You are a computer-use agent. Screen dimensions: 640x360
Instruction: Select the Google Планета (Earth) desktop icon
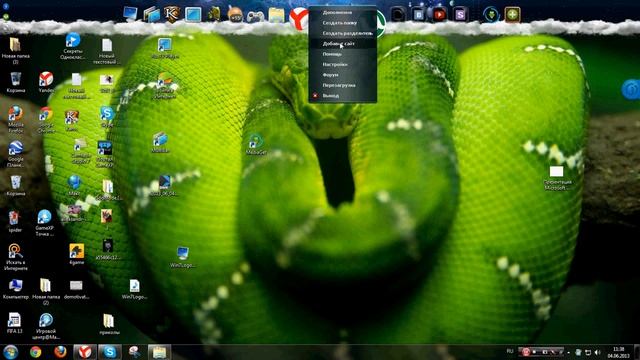tap(16, 154)
